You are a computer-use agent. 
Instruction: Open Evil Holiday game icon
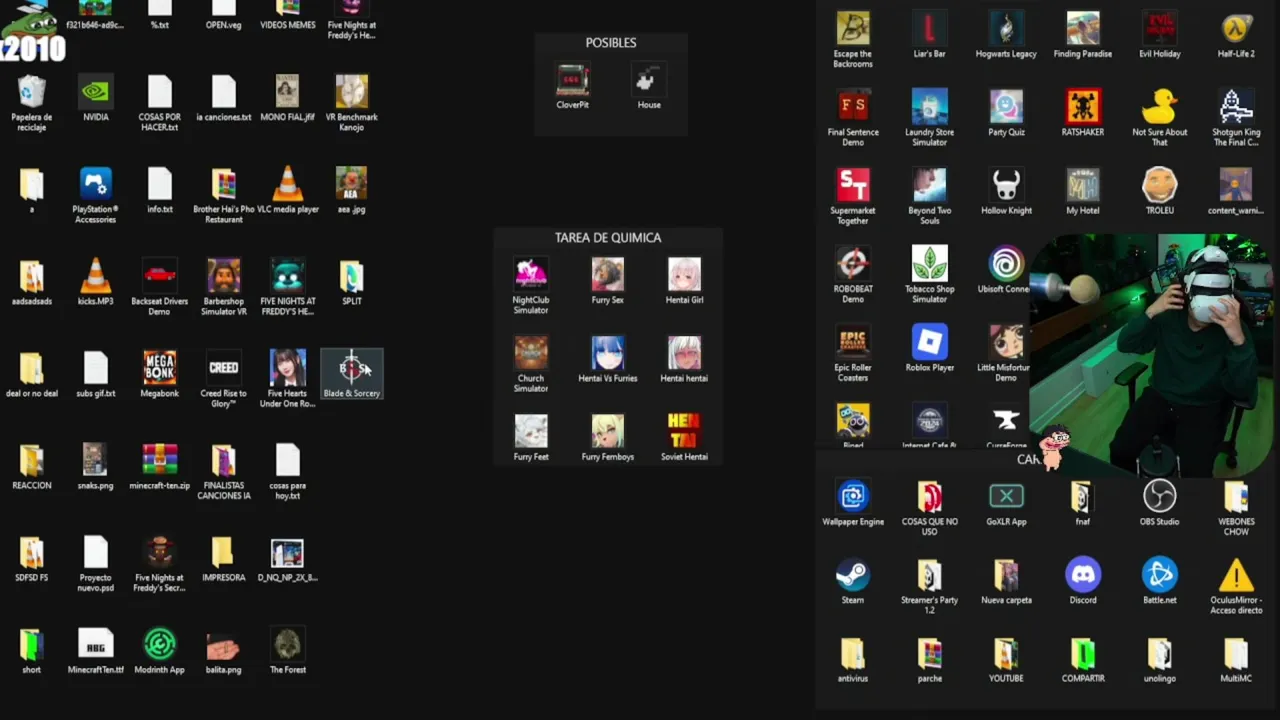pos(1160,28)
